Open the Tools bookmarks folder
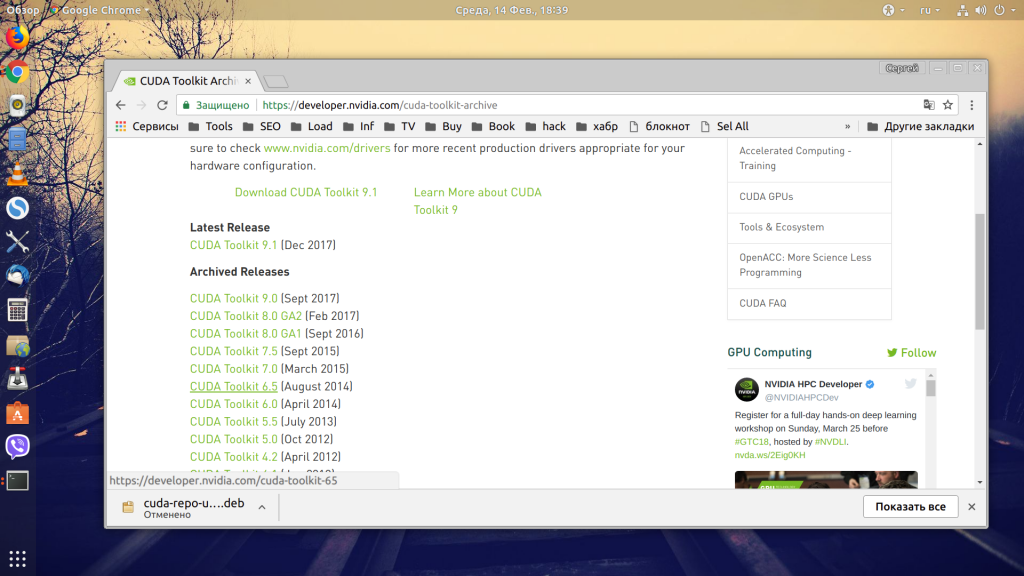Image resolution: width=1024 pixels, height=576 pixels. (210, 127)
